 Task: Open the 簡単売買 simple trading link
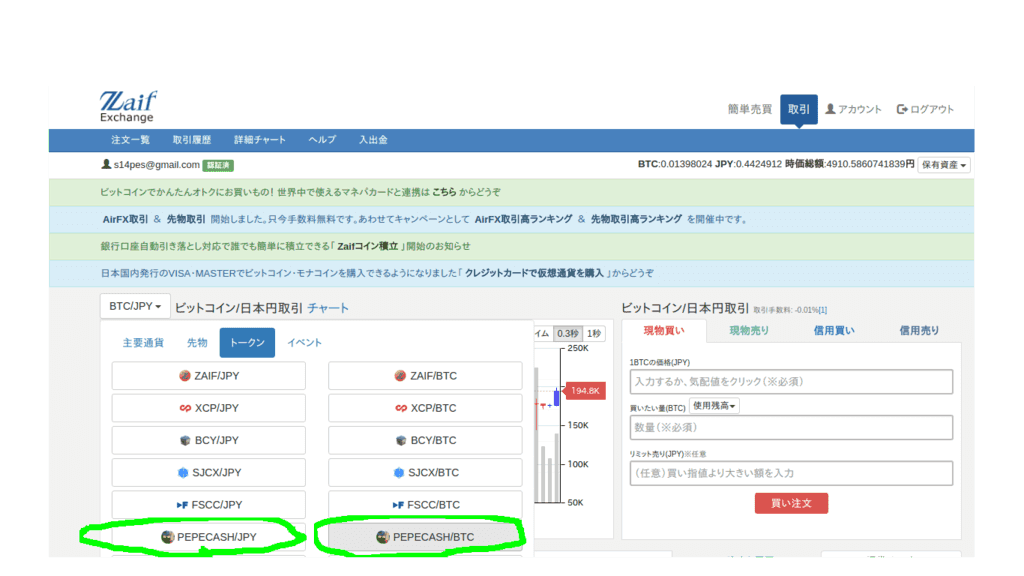point(750,109)
